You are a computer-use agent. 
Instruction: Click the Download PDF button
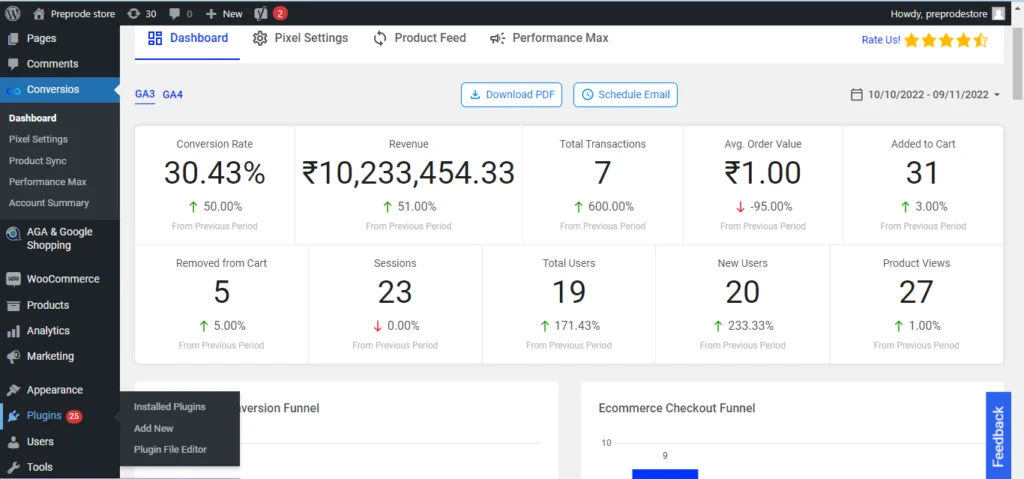tap(512, 95)
